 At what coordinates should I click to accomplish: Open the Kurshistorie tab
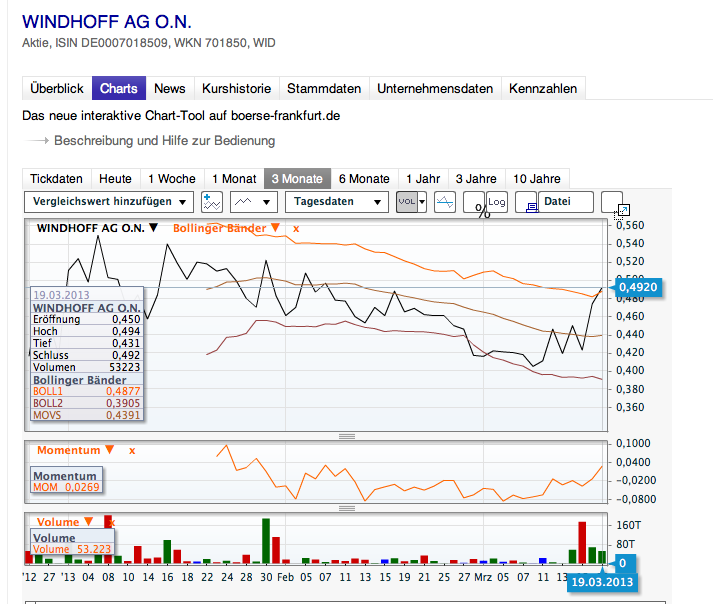237,88
